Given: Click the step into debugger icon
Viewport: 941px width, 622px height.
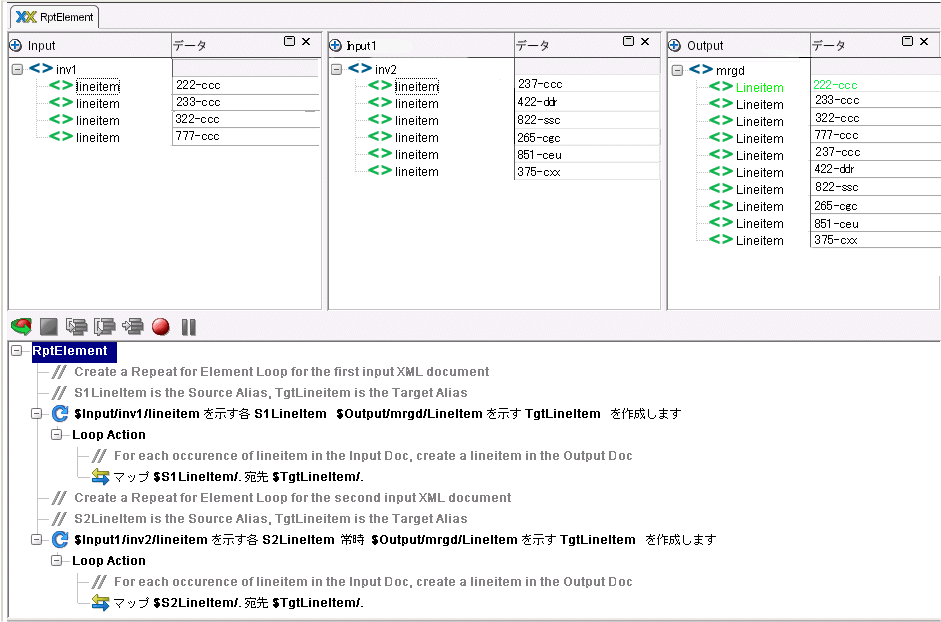Looking at the screenshot, I should 77,327.
